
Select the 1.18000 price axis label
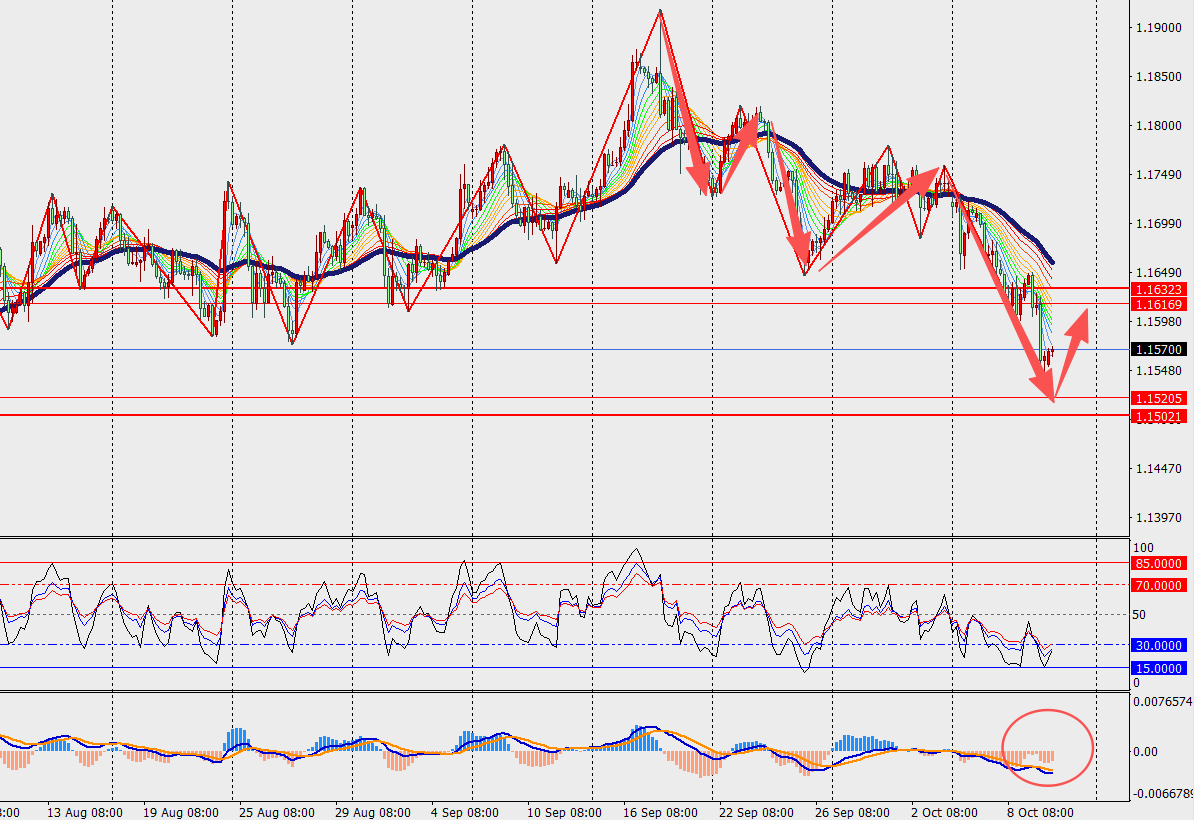point(1159,126)
